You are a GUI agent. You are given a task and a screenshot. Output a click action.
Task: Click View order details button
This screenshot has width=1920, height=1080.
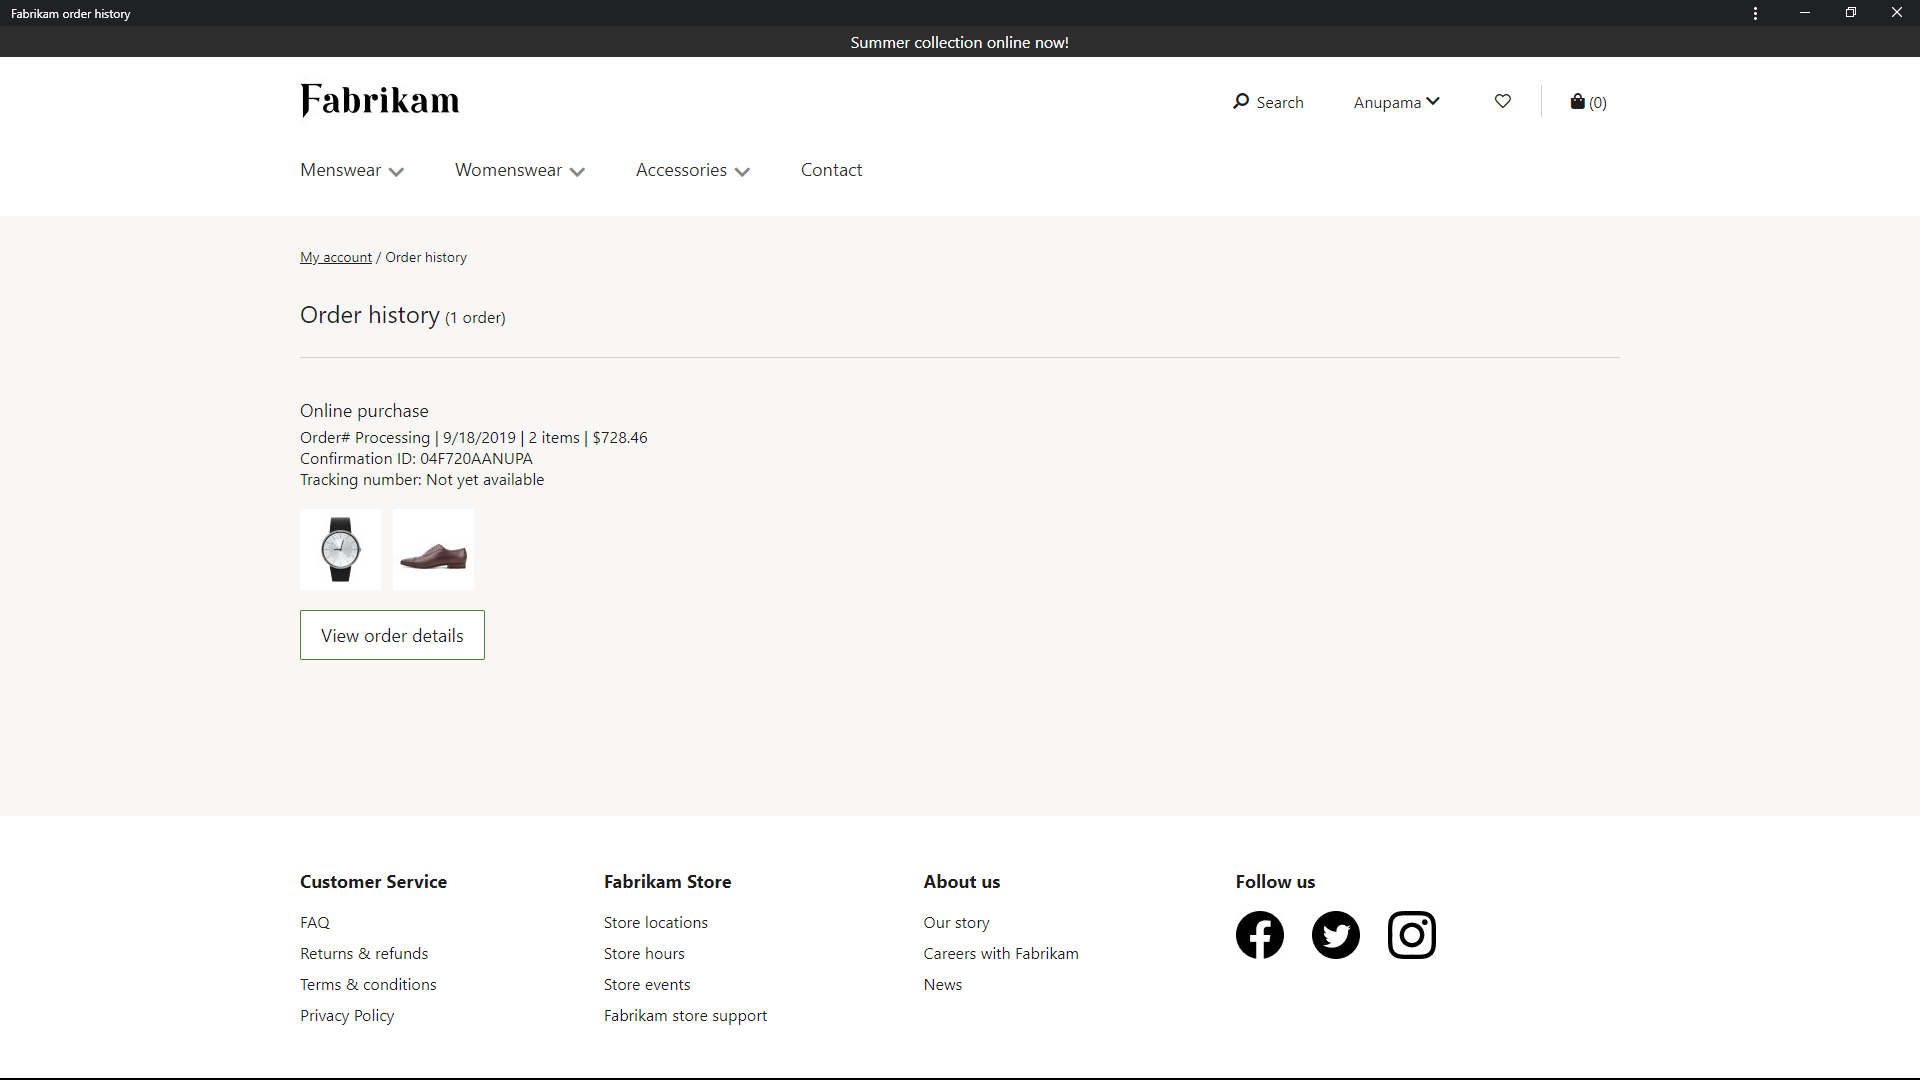pos(392,636)
